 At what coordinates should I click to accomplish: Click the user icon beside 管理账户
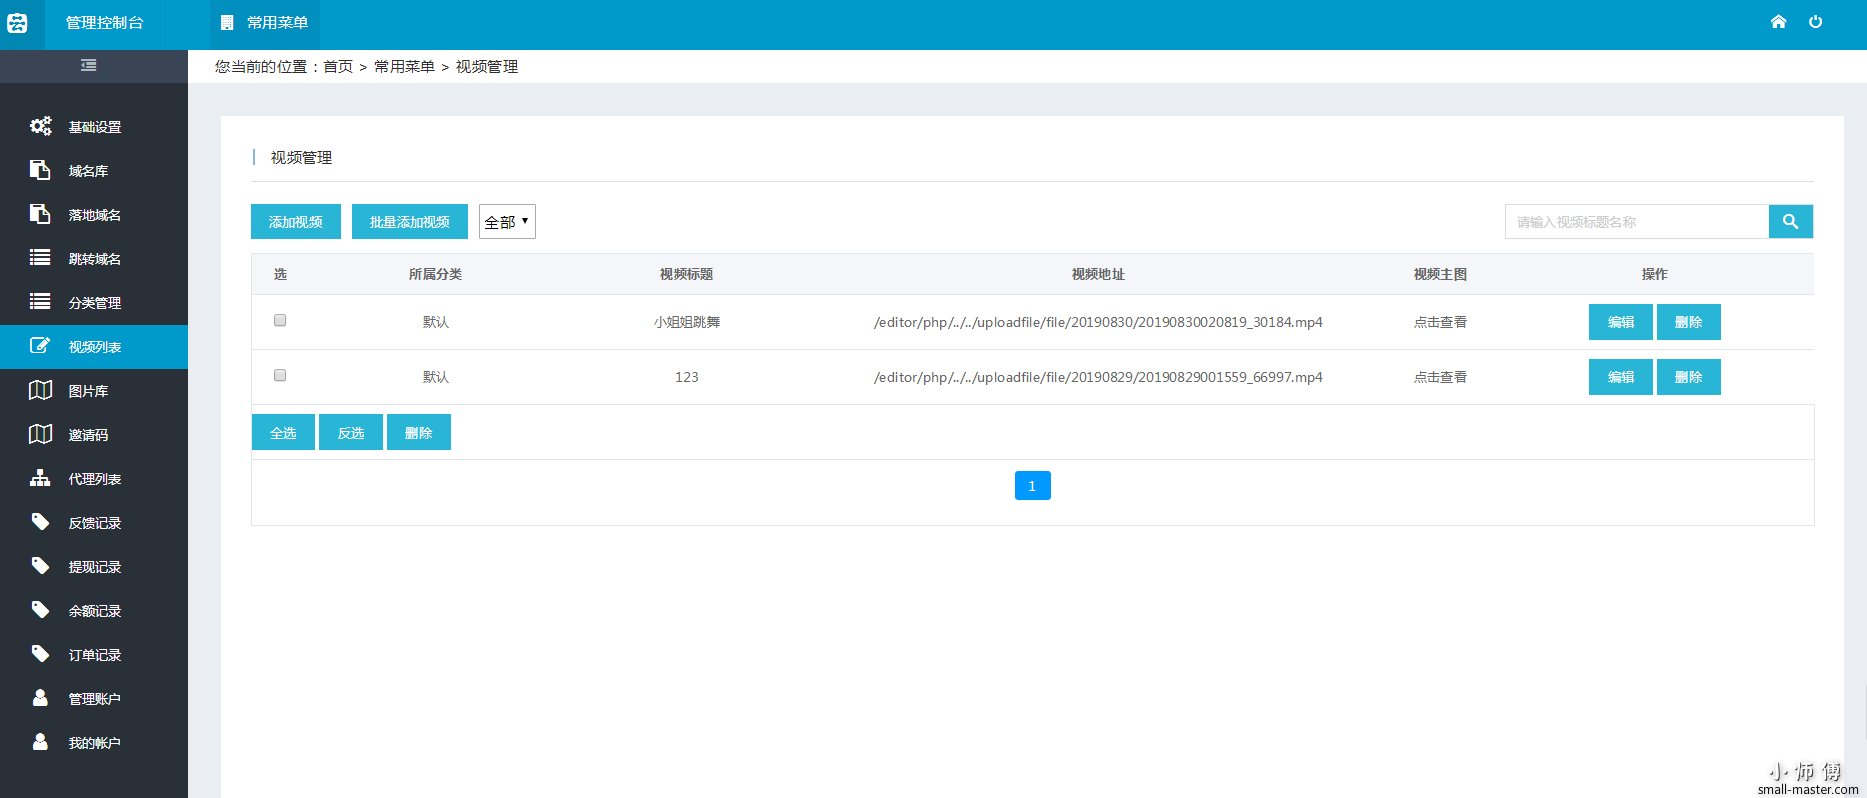pos(40,698)
